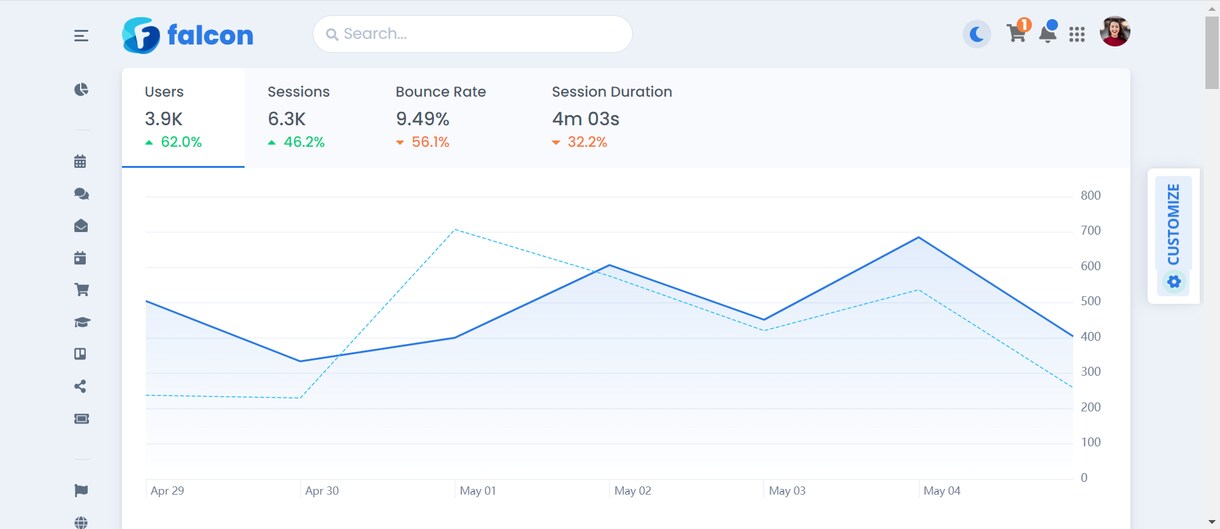Screen dimensions: 1220x529
Task: Focus the Search input field
Action: coord(472,34)
